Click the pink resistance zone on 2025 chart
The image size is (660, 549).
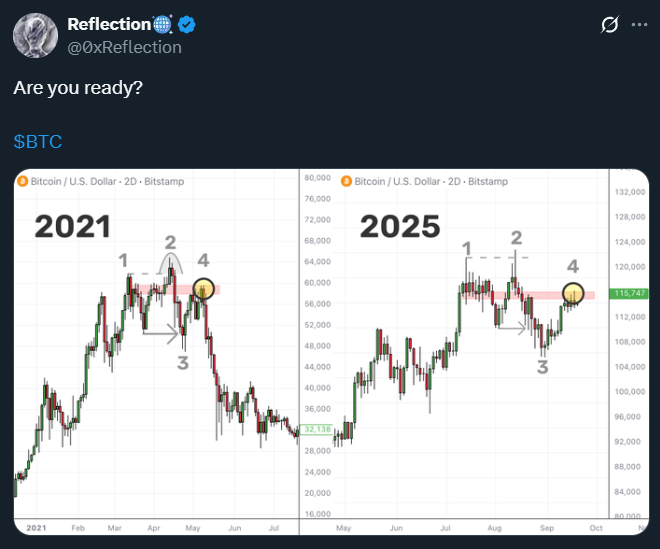point(529,295)
